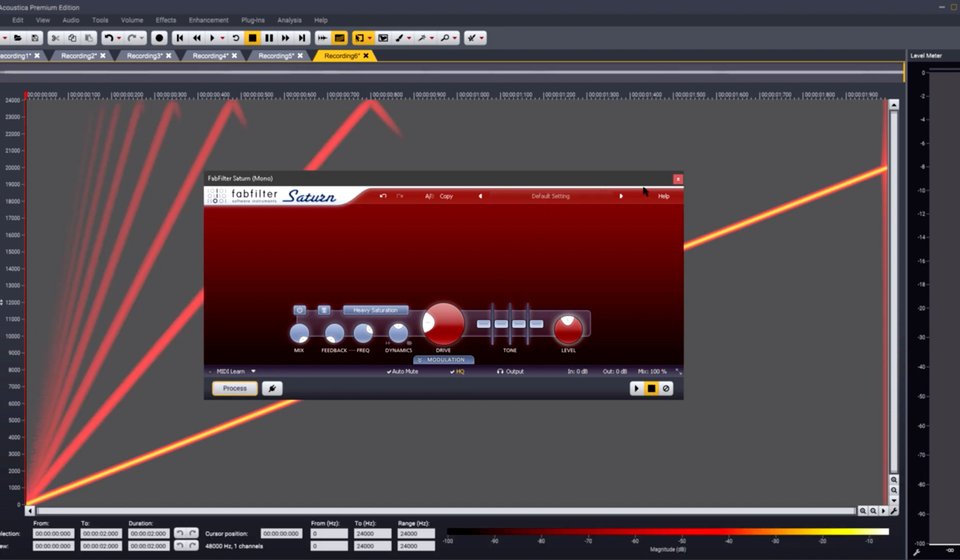Viewport: 960px width, 560px height.
Task: Click Copy in Saturn header
Action: coord(446,196)
